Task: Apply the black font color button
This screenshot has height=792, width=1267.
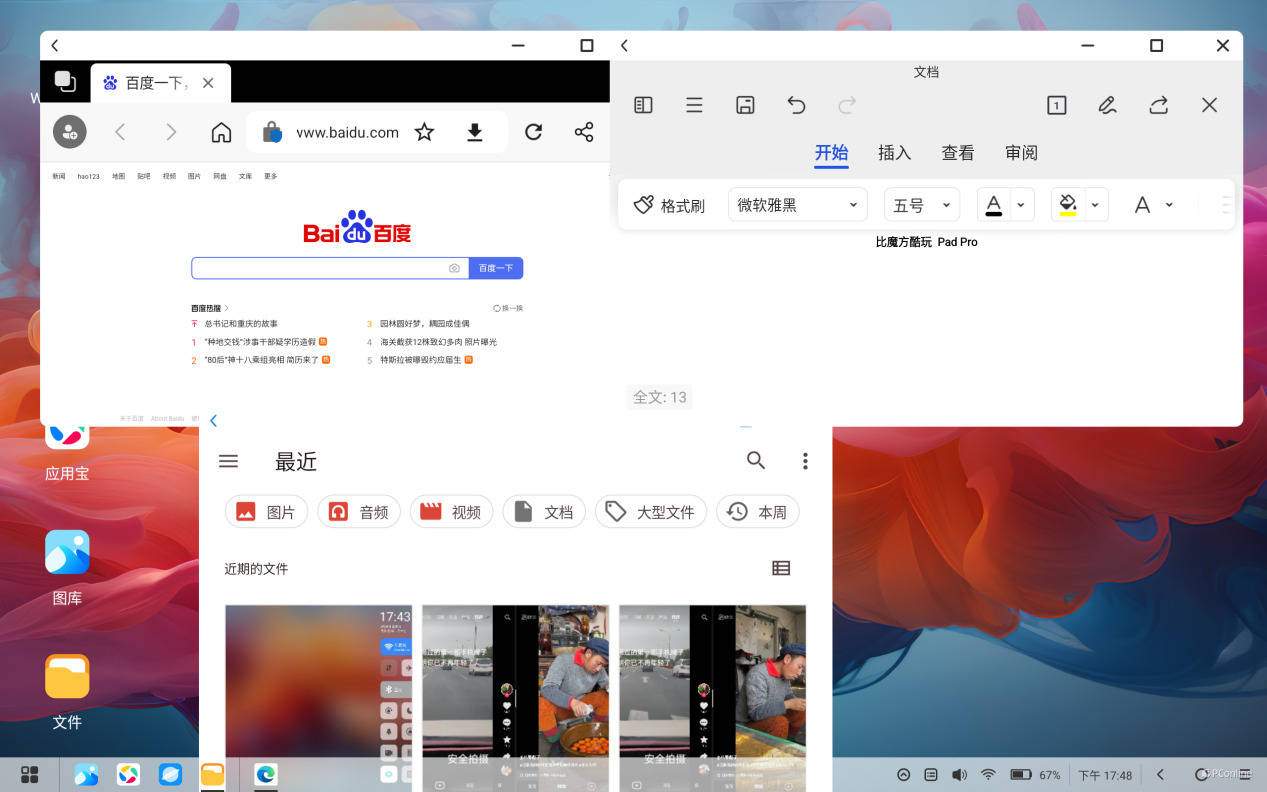Action: pos(993,205)
